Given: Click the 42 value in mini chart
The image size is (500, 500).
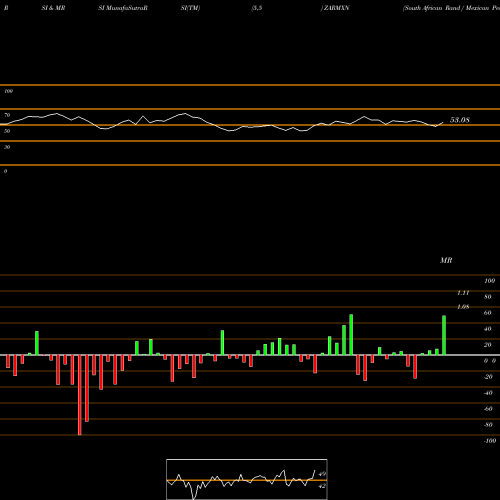Looking at the screenshot, I should (322, 486).
